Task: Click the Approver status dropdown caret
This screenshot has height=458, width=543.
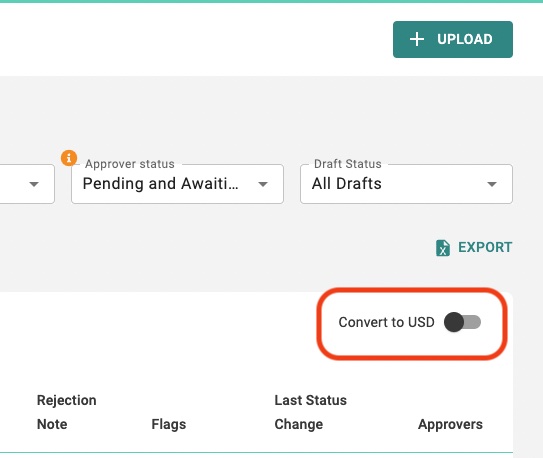Action: [x=263, y=184]
